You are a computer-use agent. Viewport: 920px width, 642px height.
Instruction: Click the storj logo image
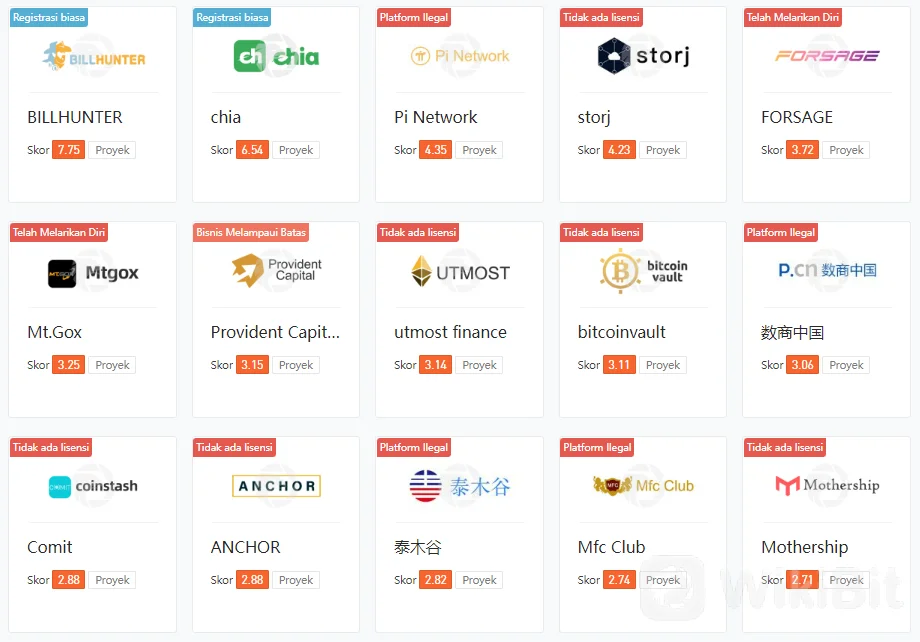(x=643, y=57)
